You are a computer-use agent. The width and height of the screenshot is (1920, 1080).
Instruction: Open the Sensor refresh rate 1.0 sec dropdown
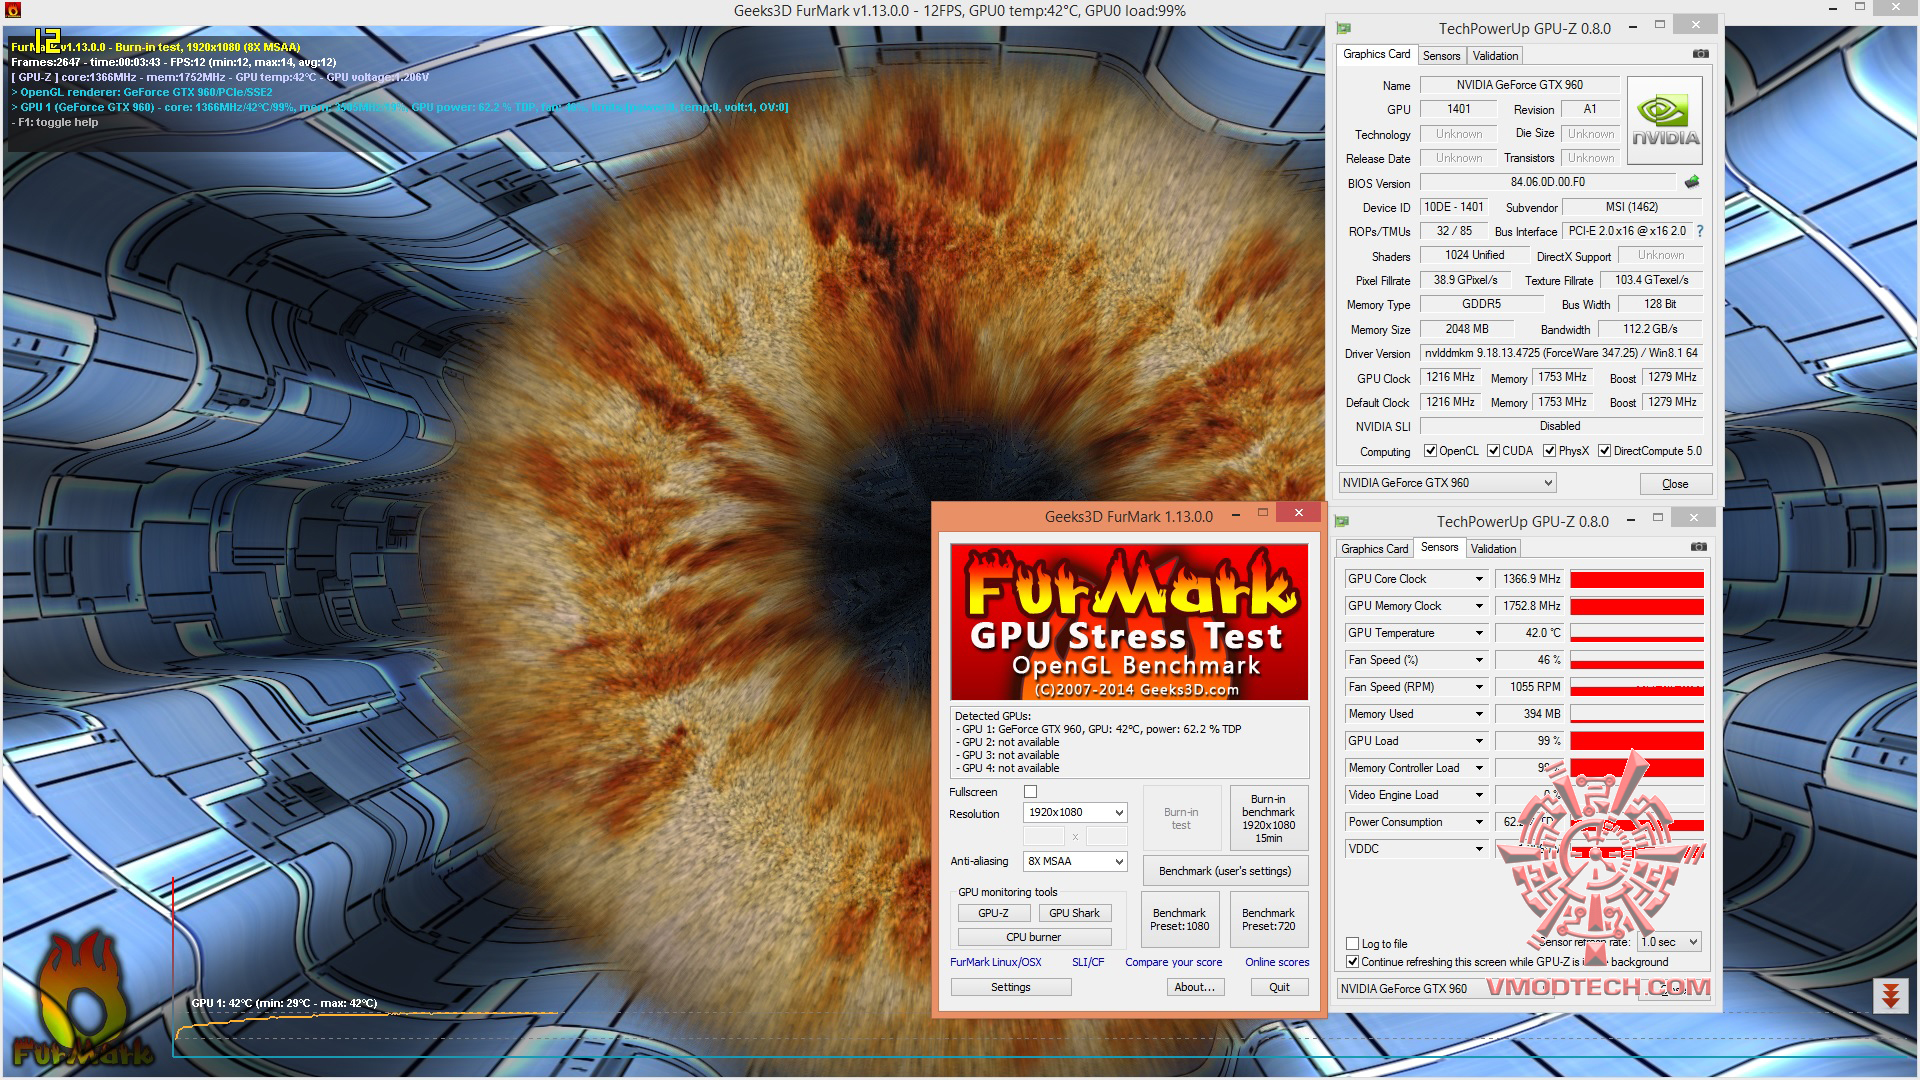pyautogui.click(x=1669, y=942)
